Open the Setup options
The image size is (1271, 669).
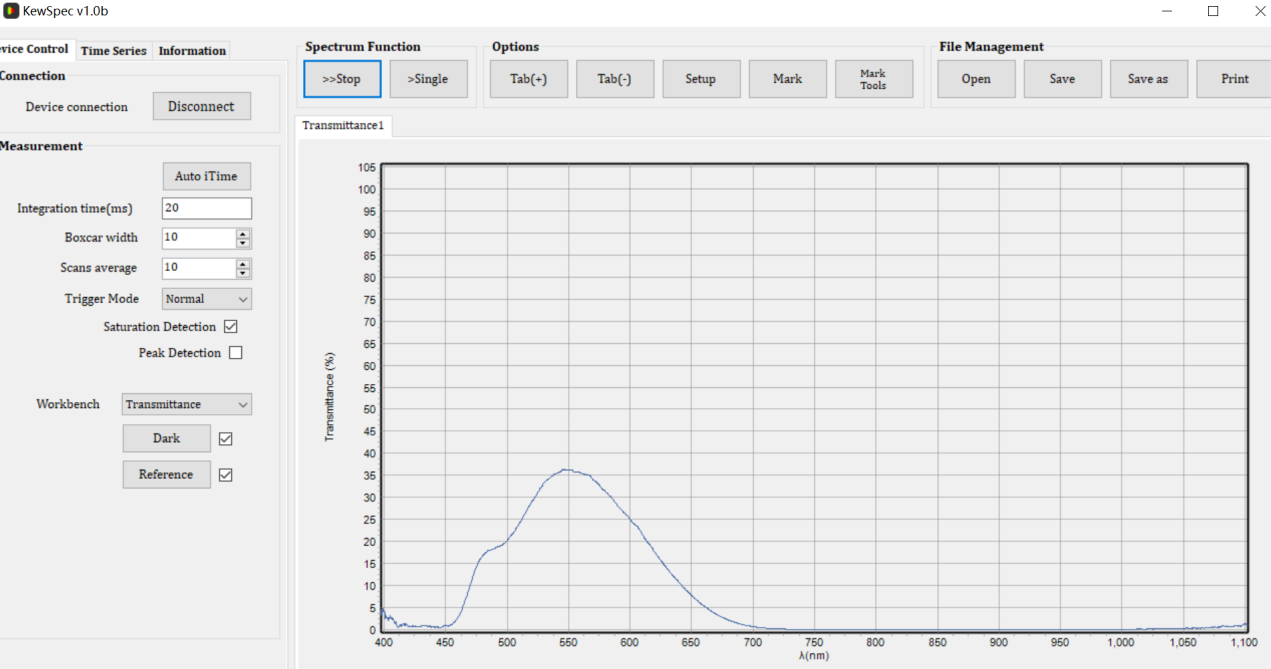[x=700, y=79]
